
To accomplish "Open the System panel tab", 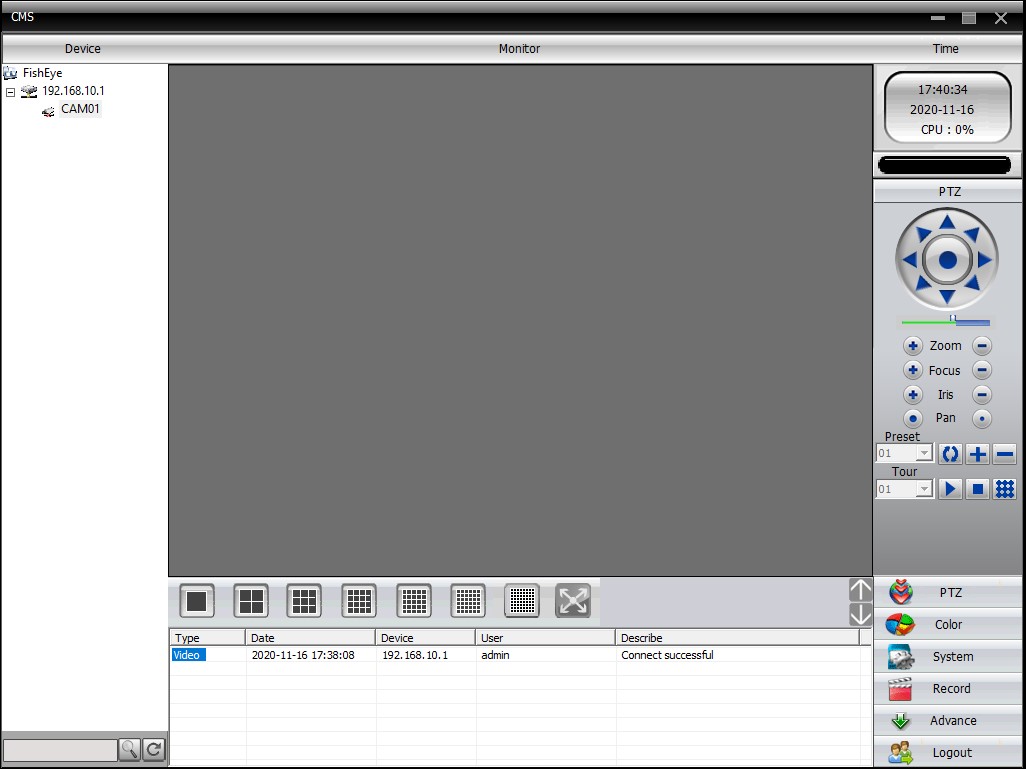I will pos(949,657).
